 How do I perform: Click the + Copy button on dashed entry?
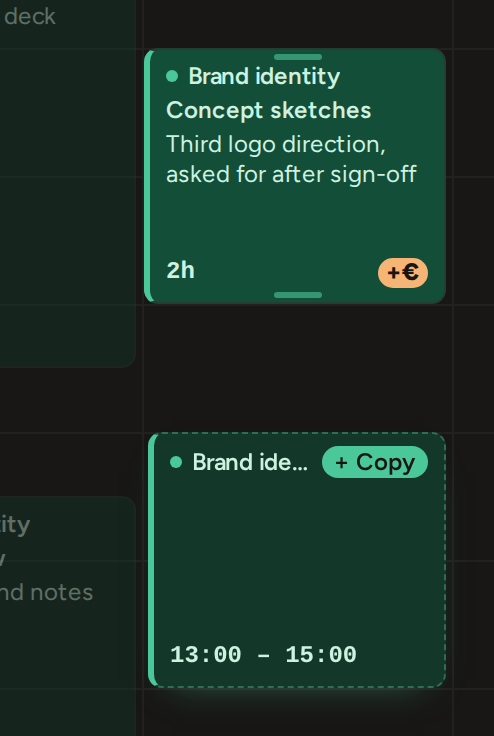375,462
